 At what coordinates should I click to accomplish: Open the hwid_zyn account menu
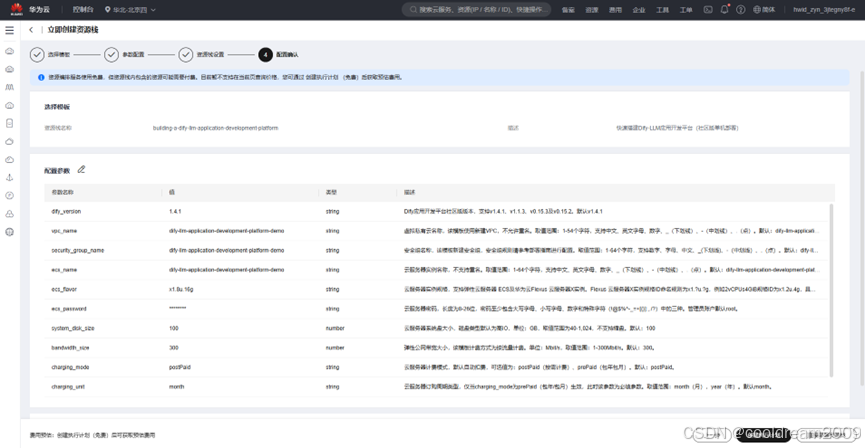[x=824, y=9]
